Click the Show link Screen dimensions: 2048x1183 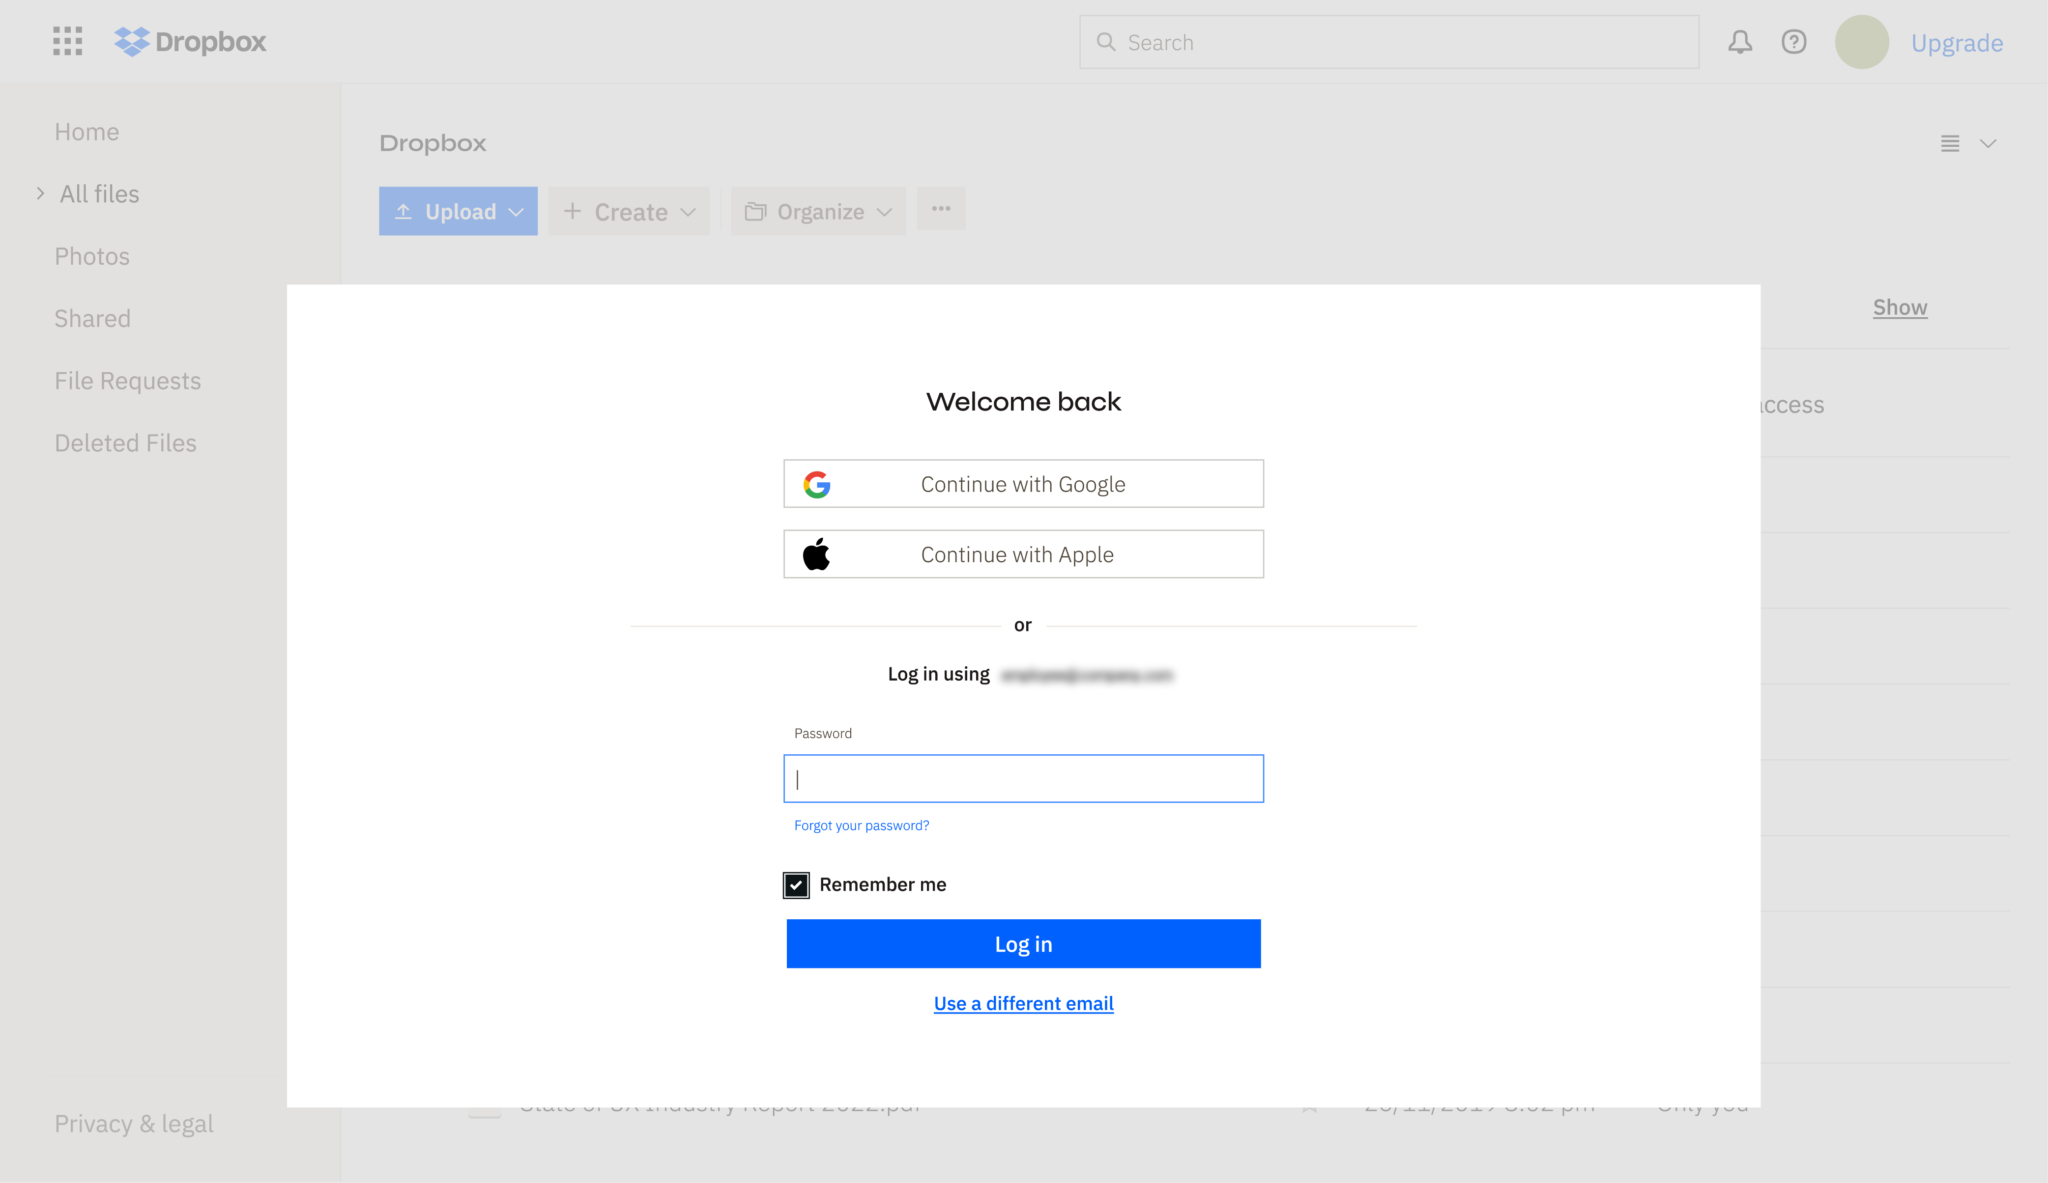pyautogui.click(x=1900, y=308)
